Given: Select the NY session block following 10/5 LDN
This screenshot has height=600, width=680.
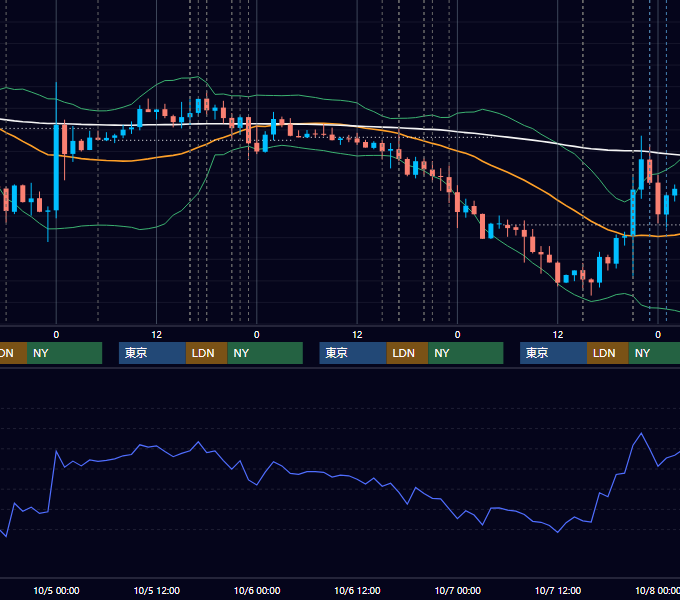Looking at the screenshot, I should click(x=265, y=353).
